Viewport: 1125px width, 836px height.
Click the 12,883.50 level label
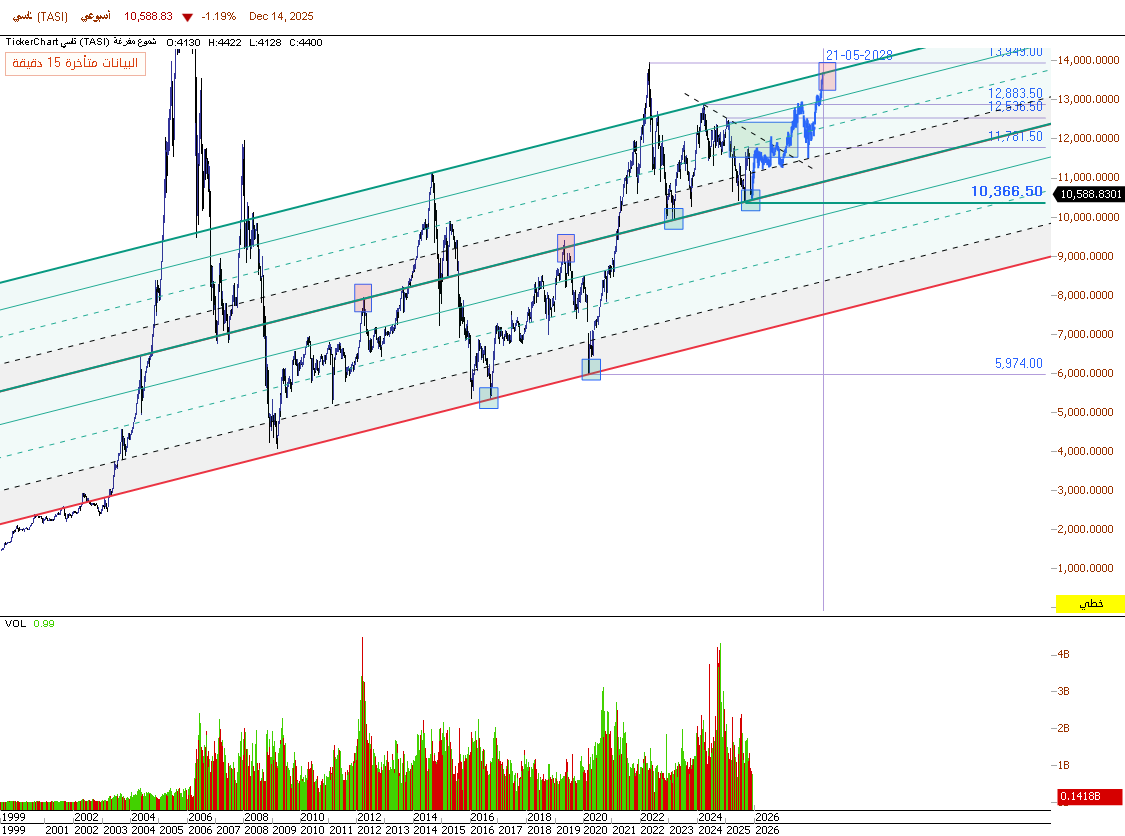click(x=1015, y=93)
